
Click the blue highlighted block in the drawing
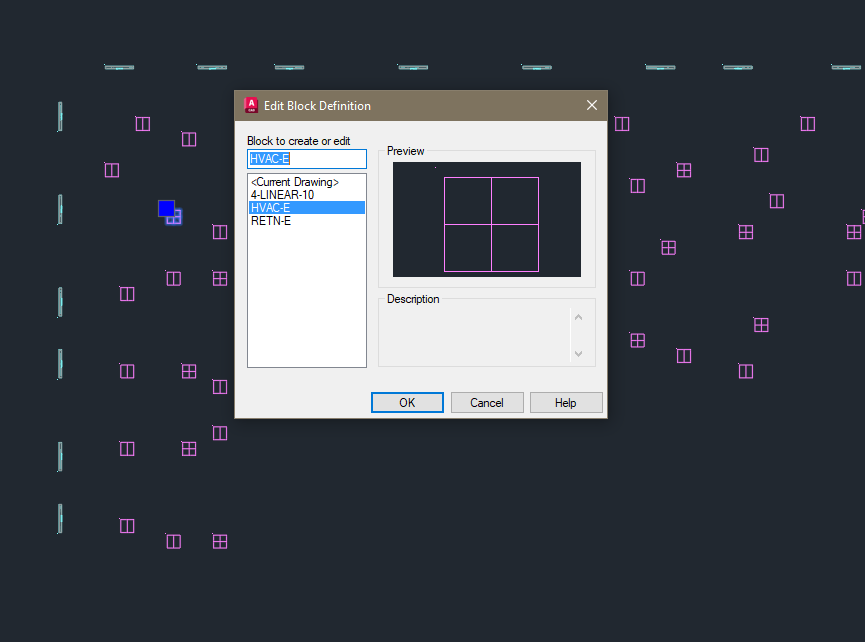click(x=166, y=209)
